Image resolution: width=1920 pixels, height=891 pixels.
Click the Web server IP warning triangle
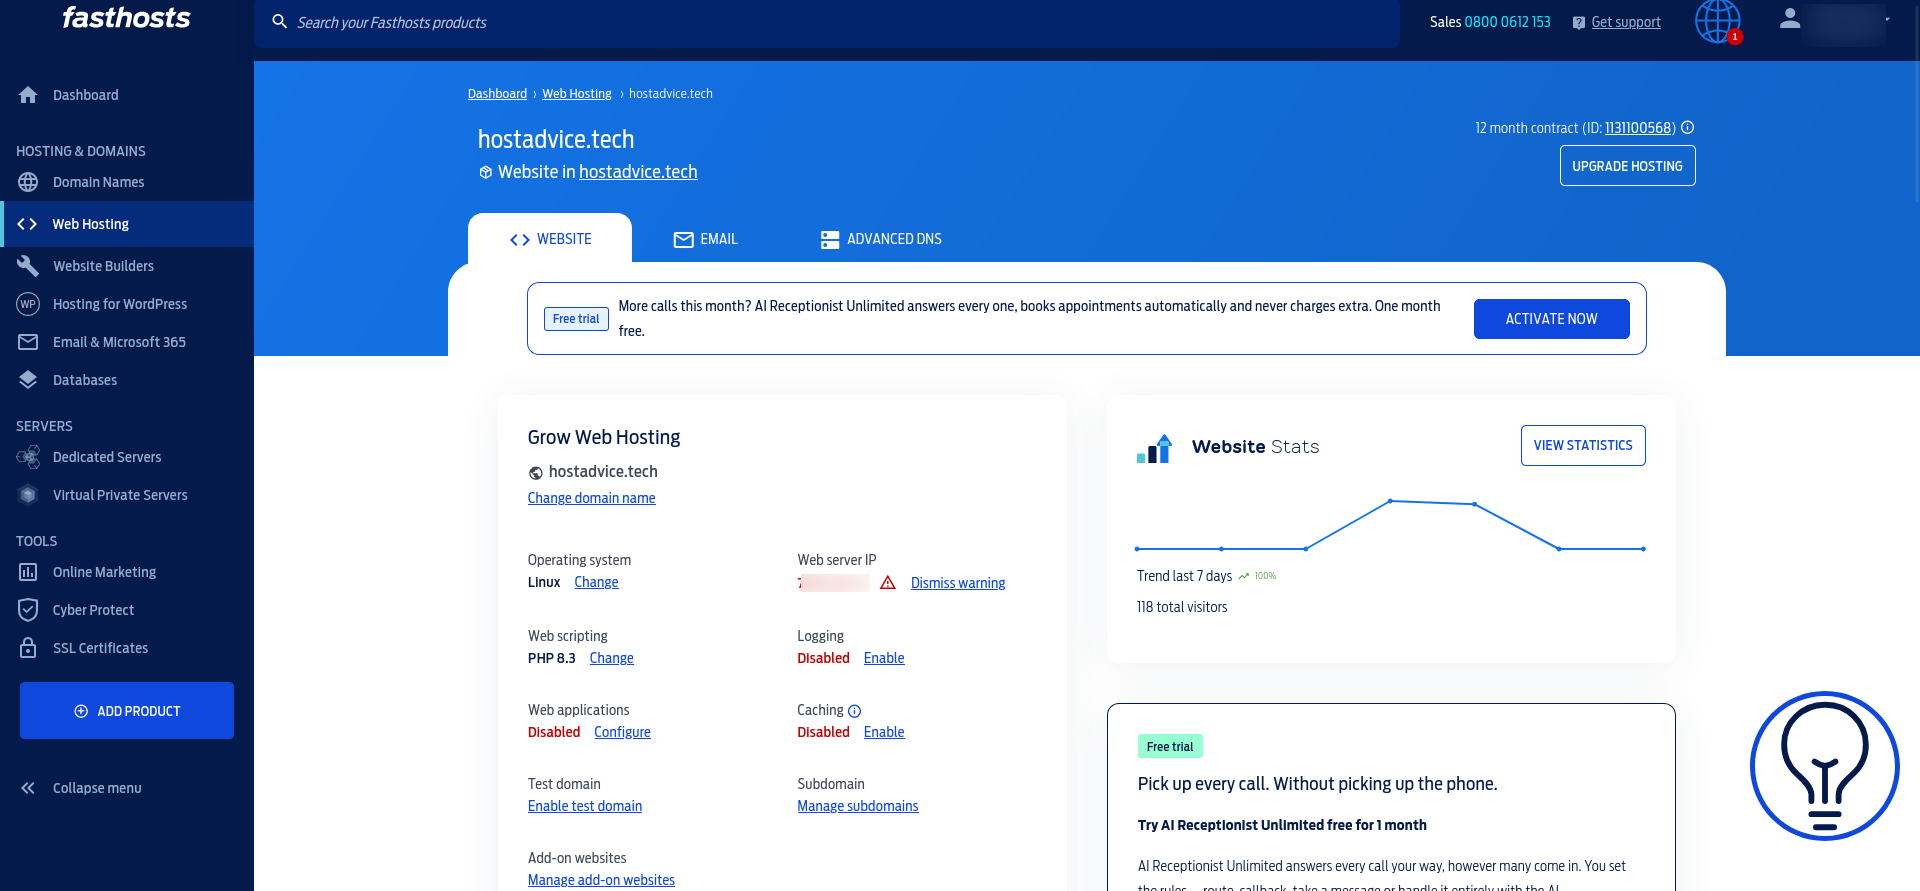[x=888, y=583]
